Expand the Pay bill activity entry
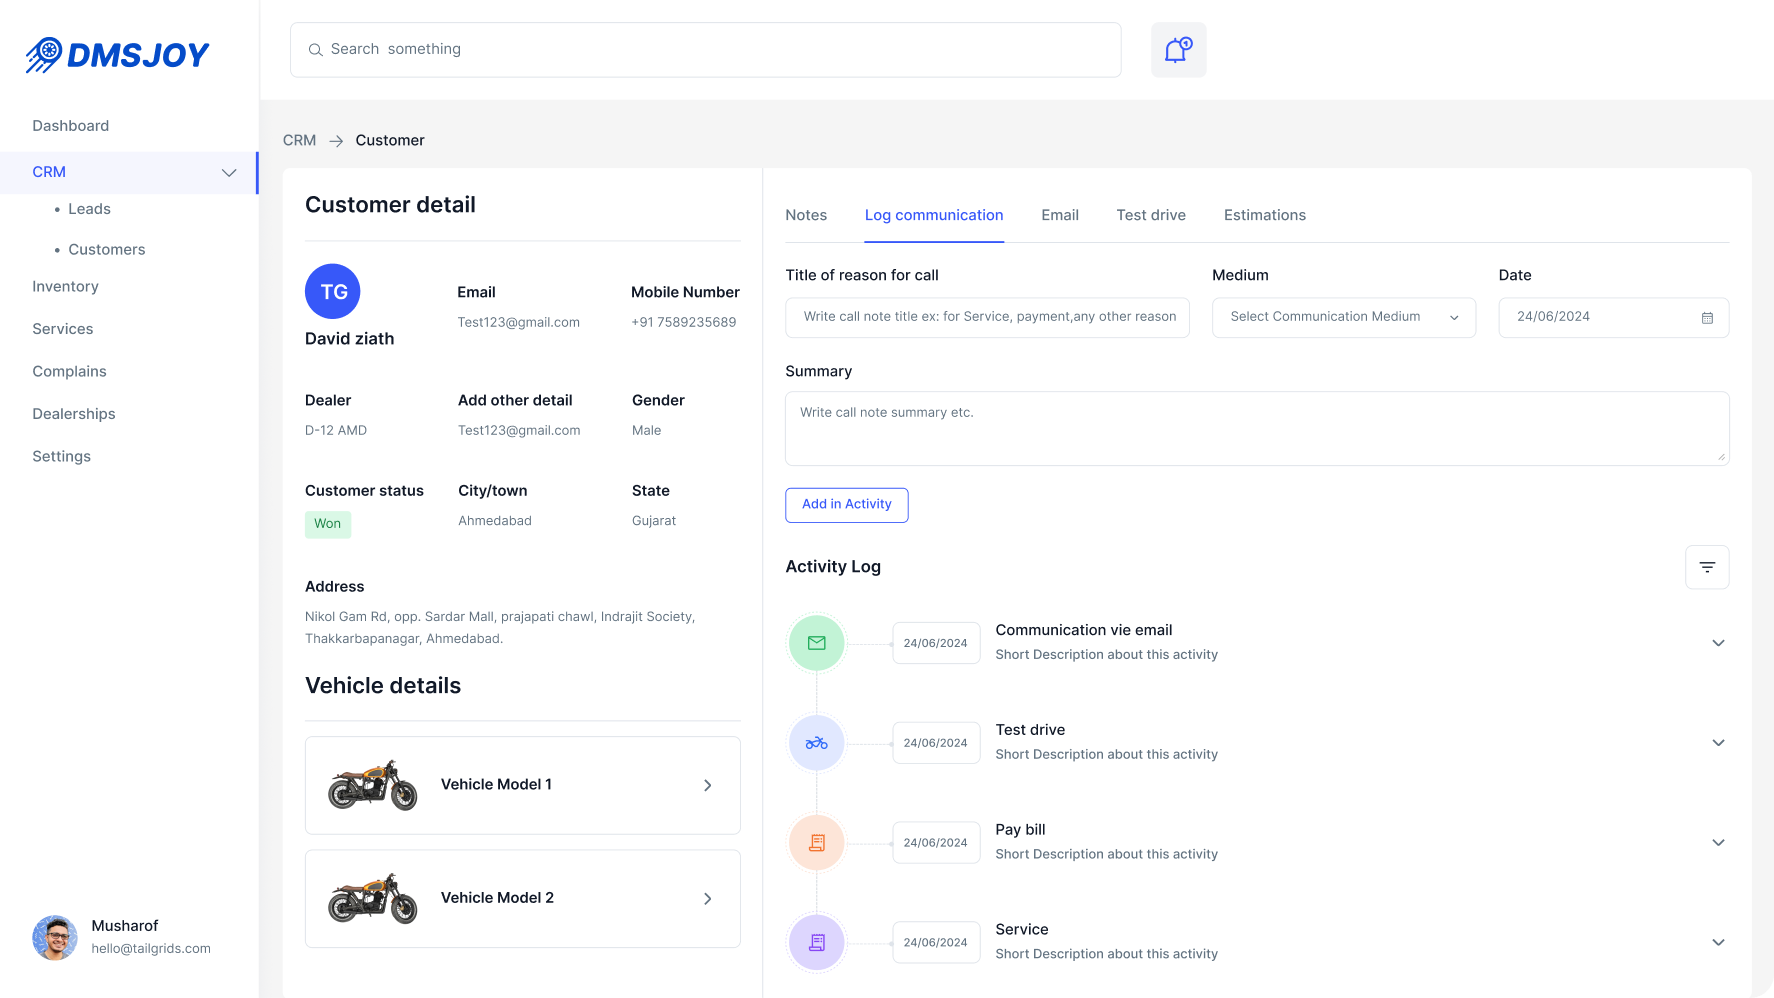1774x998 pixels. [x=1718, y=843]
